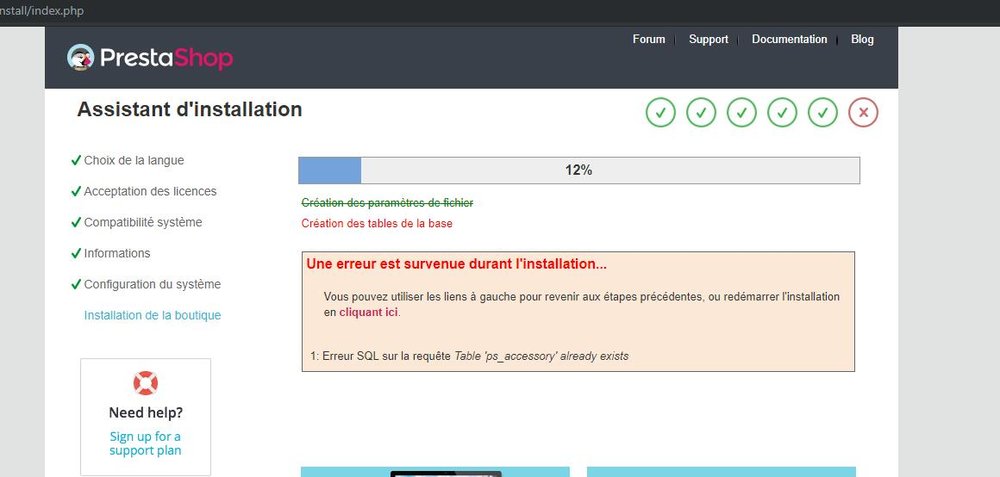This screenshot has width=1000, height=477.
Task: Click the red X failed step circle
Action: (863, 113)
